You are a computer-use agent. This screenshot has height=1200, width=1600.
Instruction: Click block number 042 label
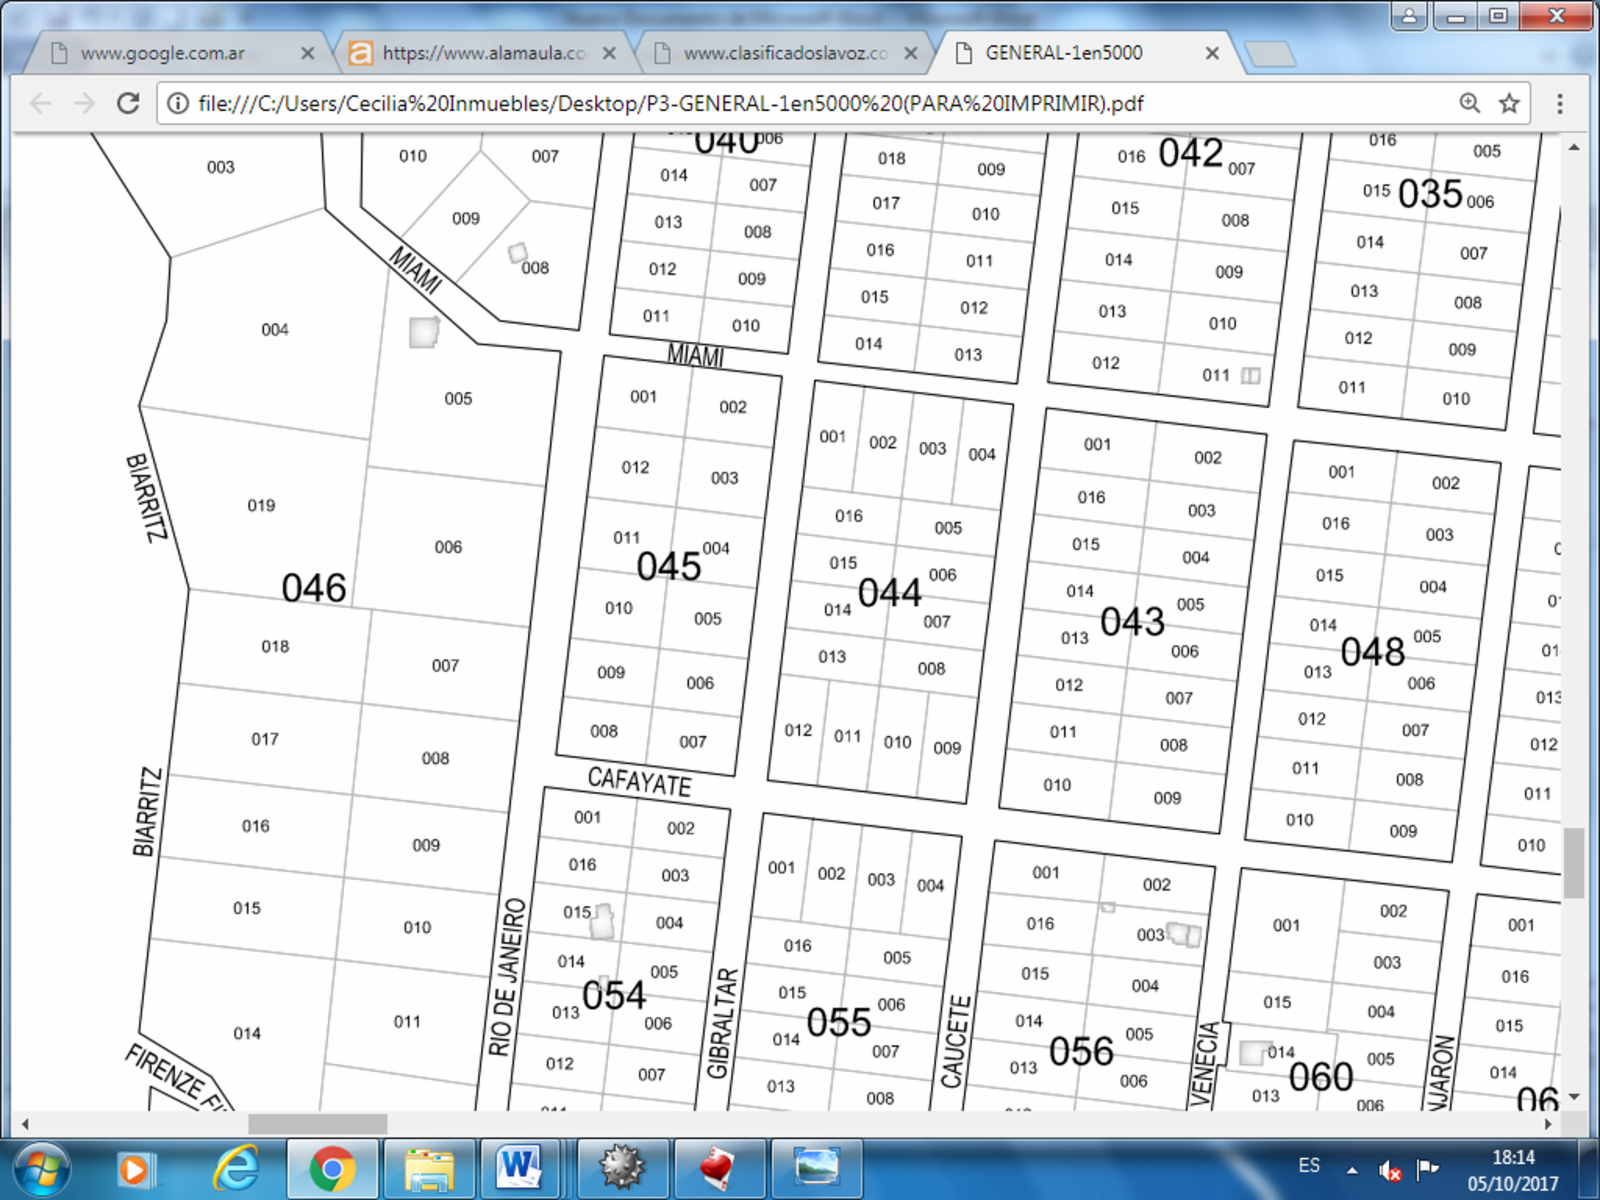click(x=1191, y=153)
